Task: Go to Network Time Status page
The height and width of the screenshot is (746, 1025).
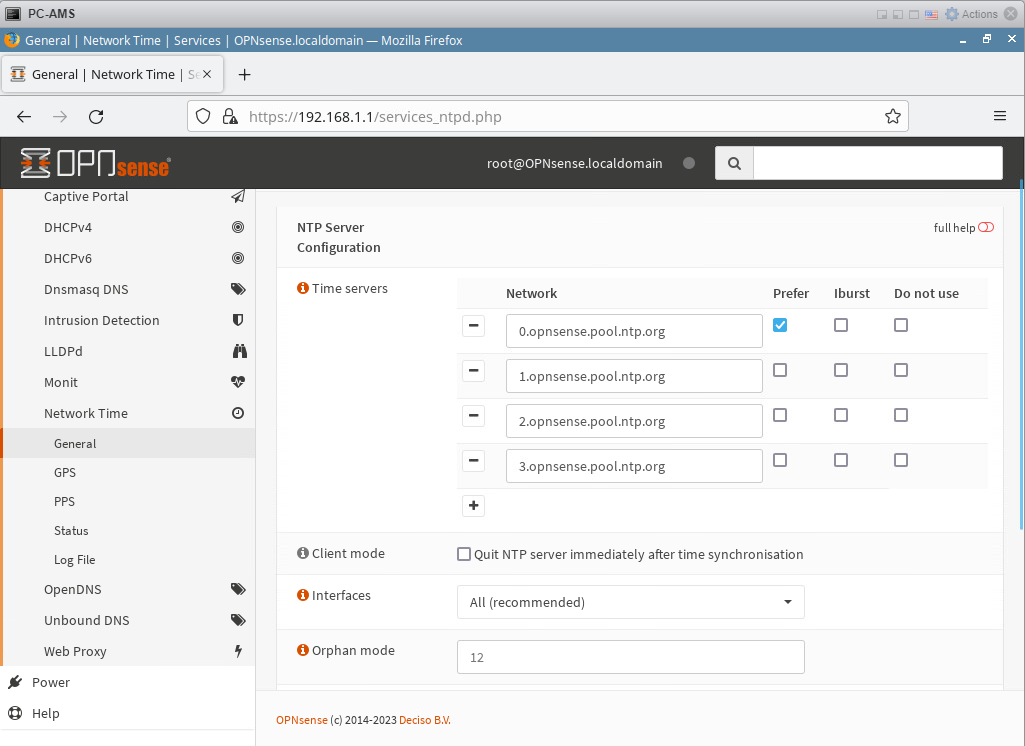Action: (71, 530)
